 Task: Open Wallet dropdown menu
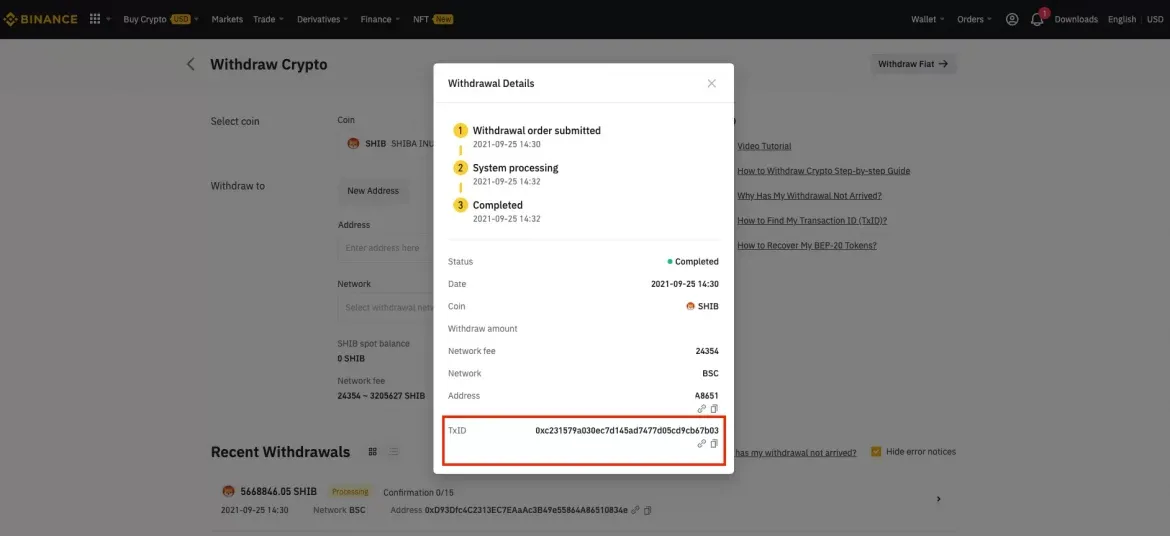pos(927,19)
